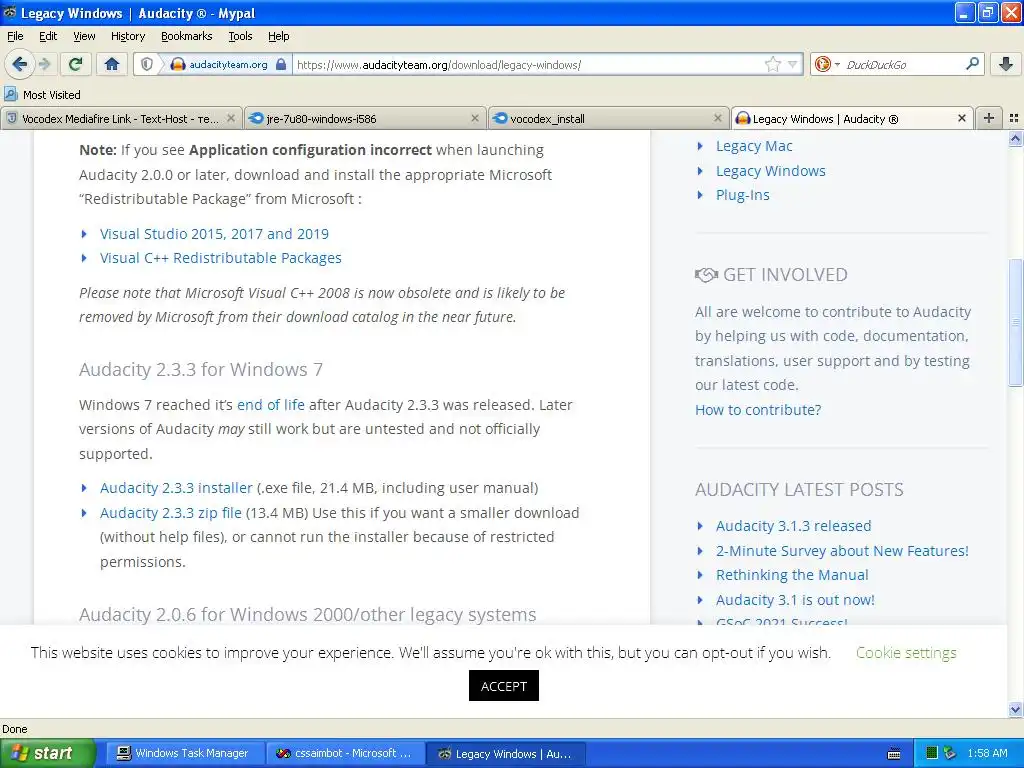Close the jre-7u80-windows-i586 tab
1024x768 pixels.
click(x=475, y=118)
